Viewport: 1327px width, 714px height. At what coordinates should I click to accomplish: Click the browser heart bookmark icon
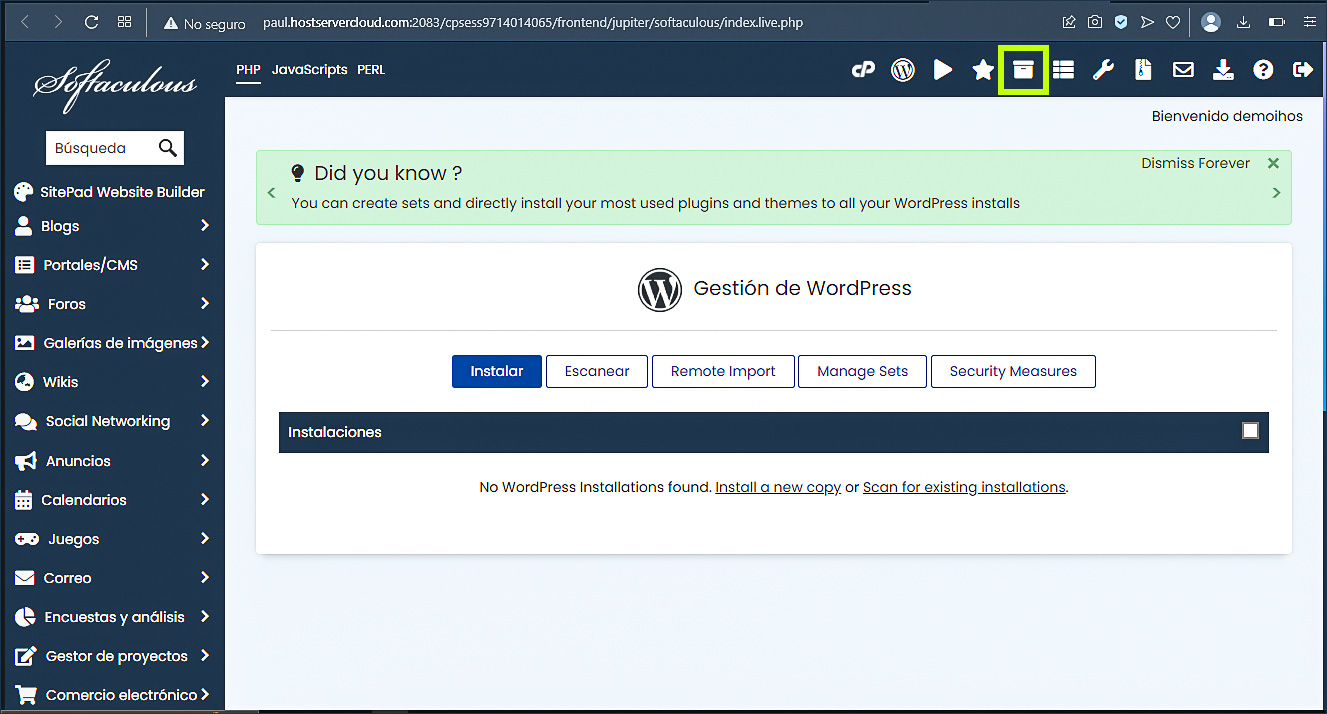click(x=1173, y=22)
